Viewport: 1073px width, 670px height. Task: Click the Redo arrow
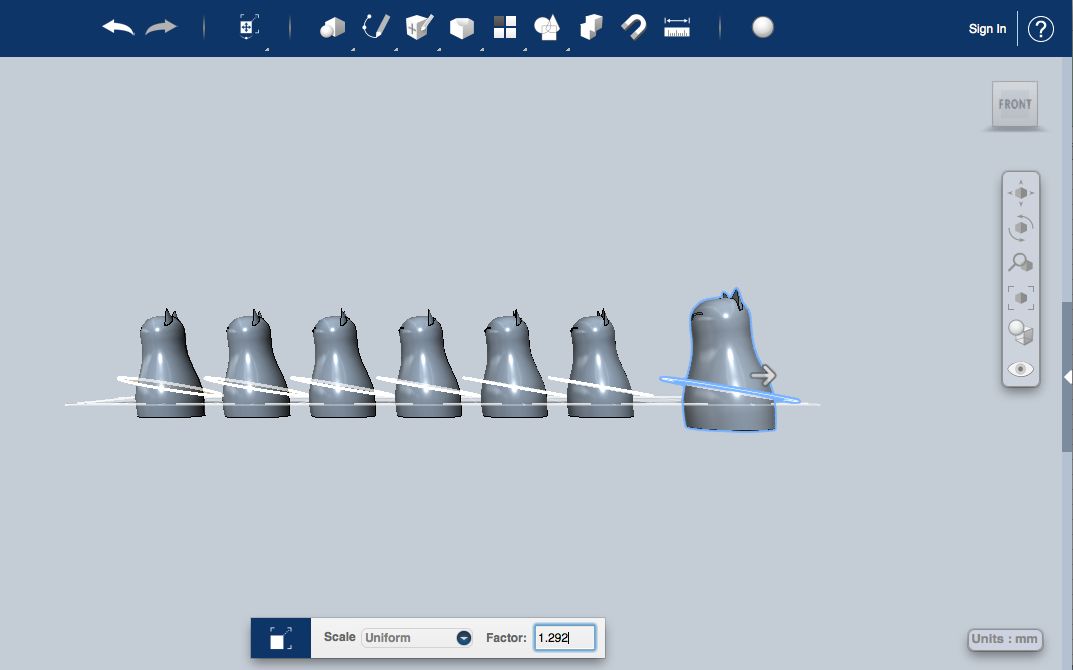click(x=161, y=28)
